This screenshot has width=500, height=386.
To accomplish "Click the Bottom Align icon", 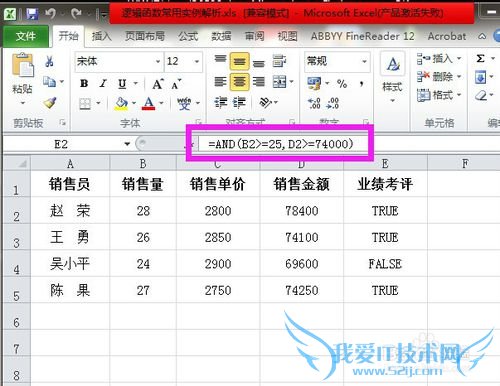I will [x=259, y=62].
